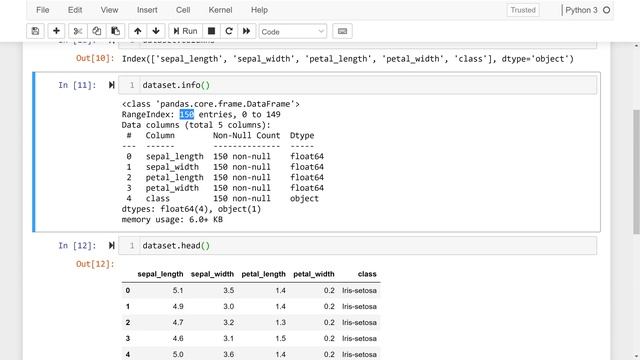Save notebook with the floppy disk icon

tap(36, 31)
